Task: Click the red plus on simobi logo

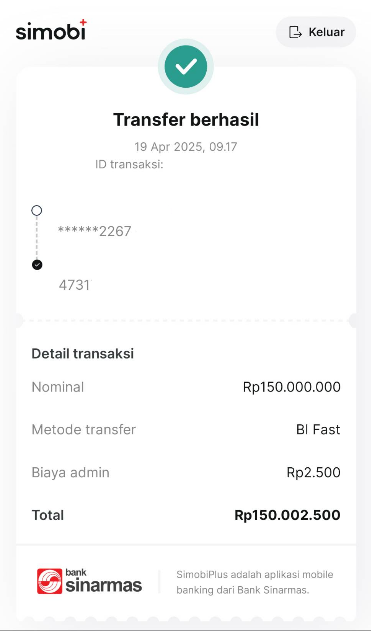Action: pyautogui.click(x=83, y=22)
